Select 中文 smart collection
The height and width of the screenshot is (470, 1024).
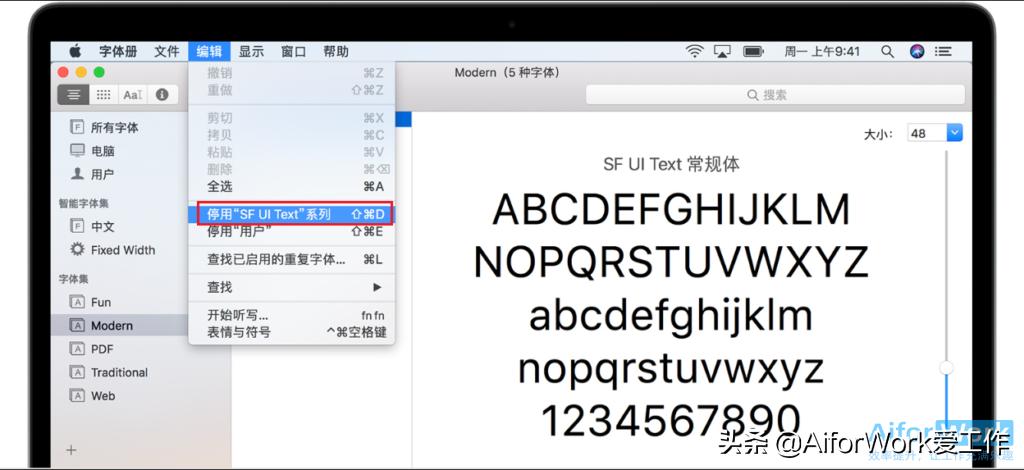103,227
